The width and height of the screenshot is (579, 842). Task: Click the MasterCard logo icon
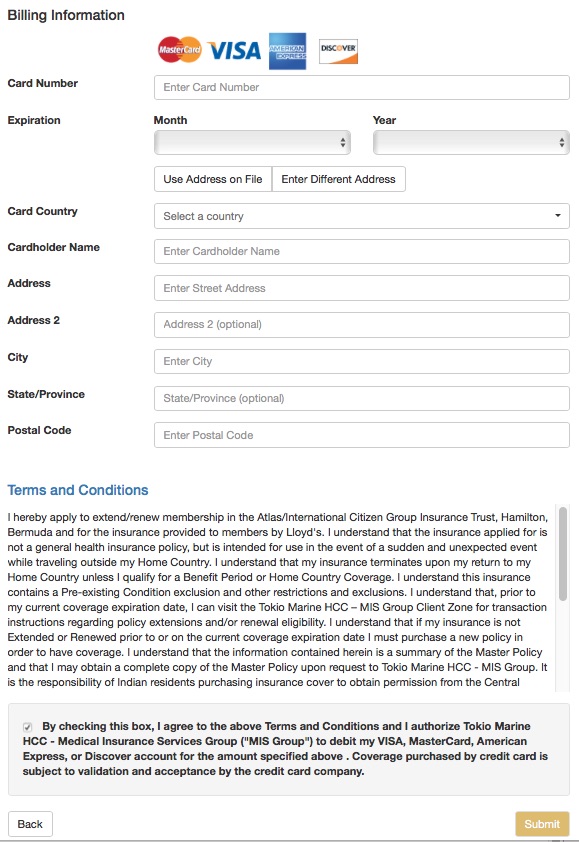pos(180,50)
